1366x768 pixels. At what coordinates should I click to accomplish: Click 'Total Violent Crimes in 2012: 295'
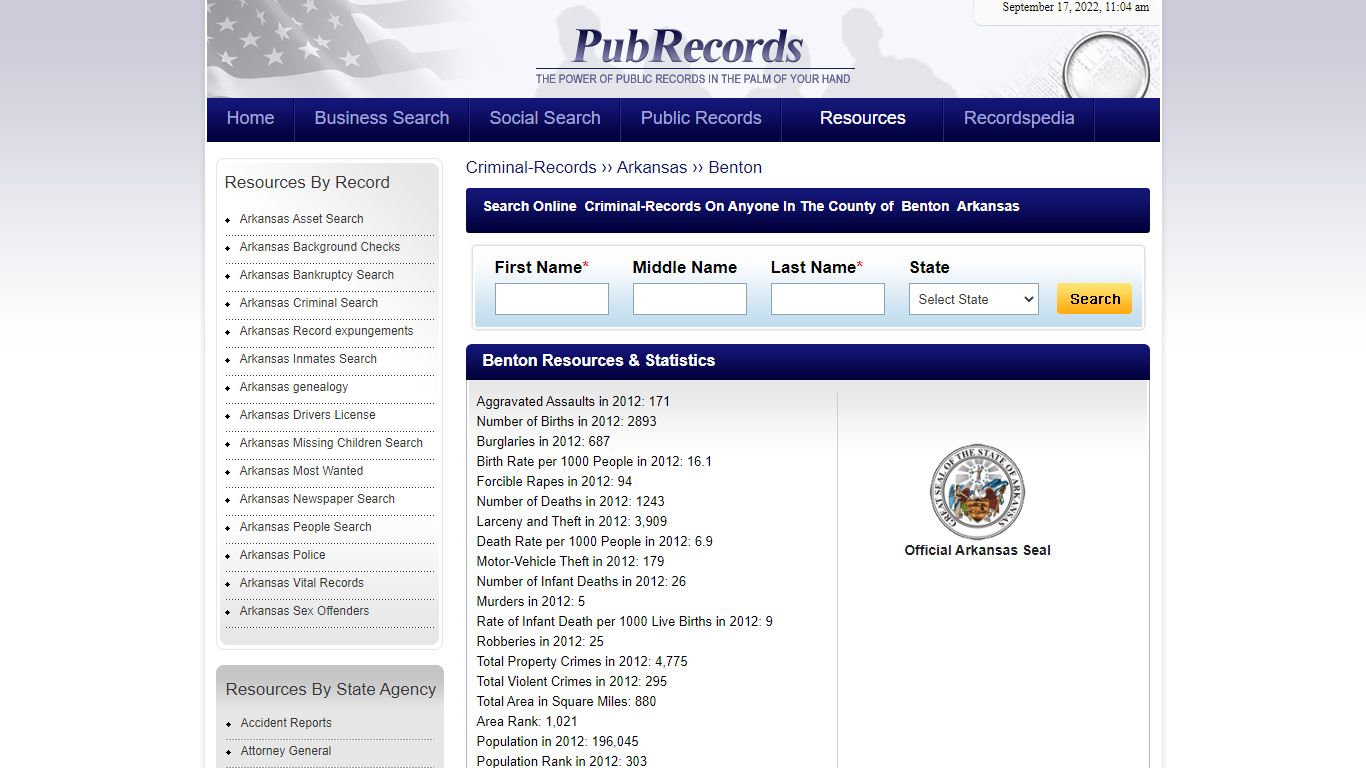[571, 681]
